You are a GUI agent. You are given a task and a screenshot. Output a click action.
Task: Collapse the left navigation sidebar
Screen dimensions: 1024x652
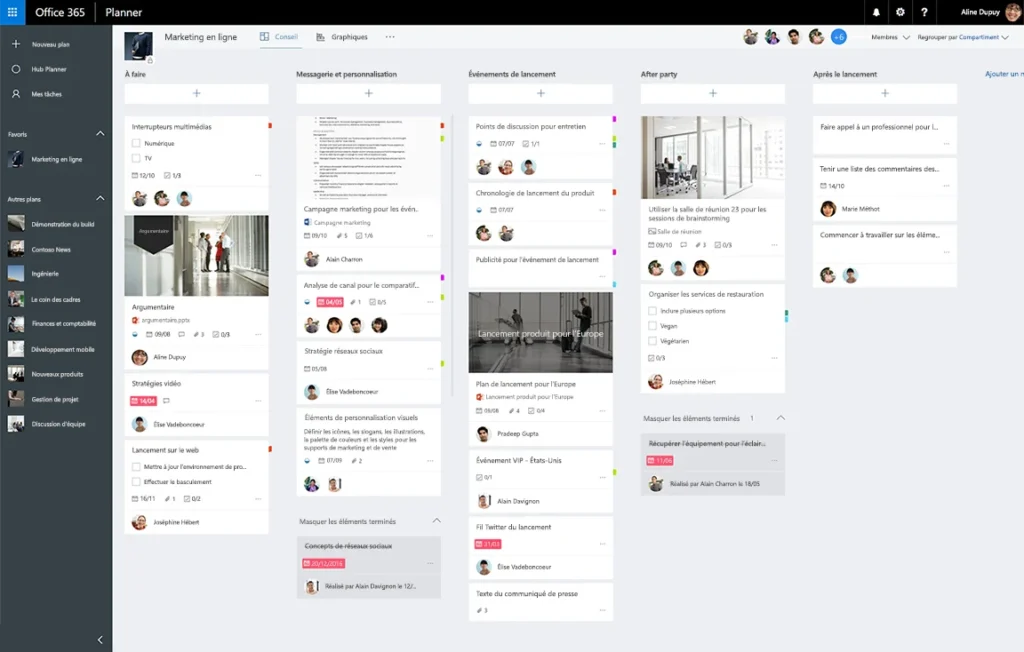100,640
